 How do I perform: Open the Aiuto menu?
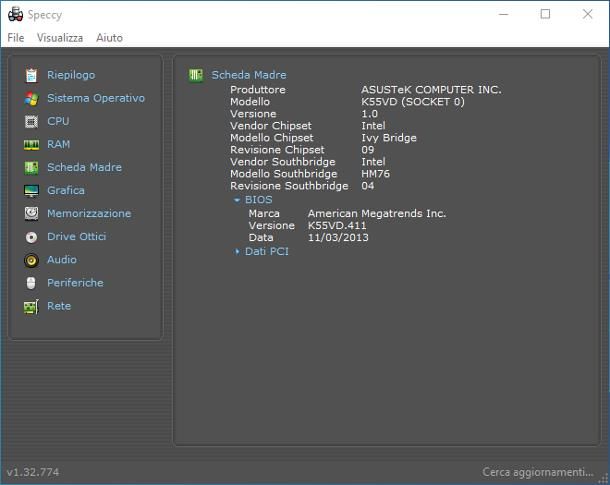click(109, 38)
